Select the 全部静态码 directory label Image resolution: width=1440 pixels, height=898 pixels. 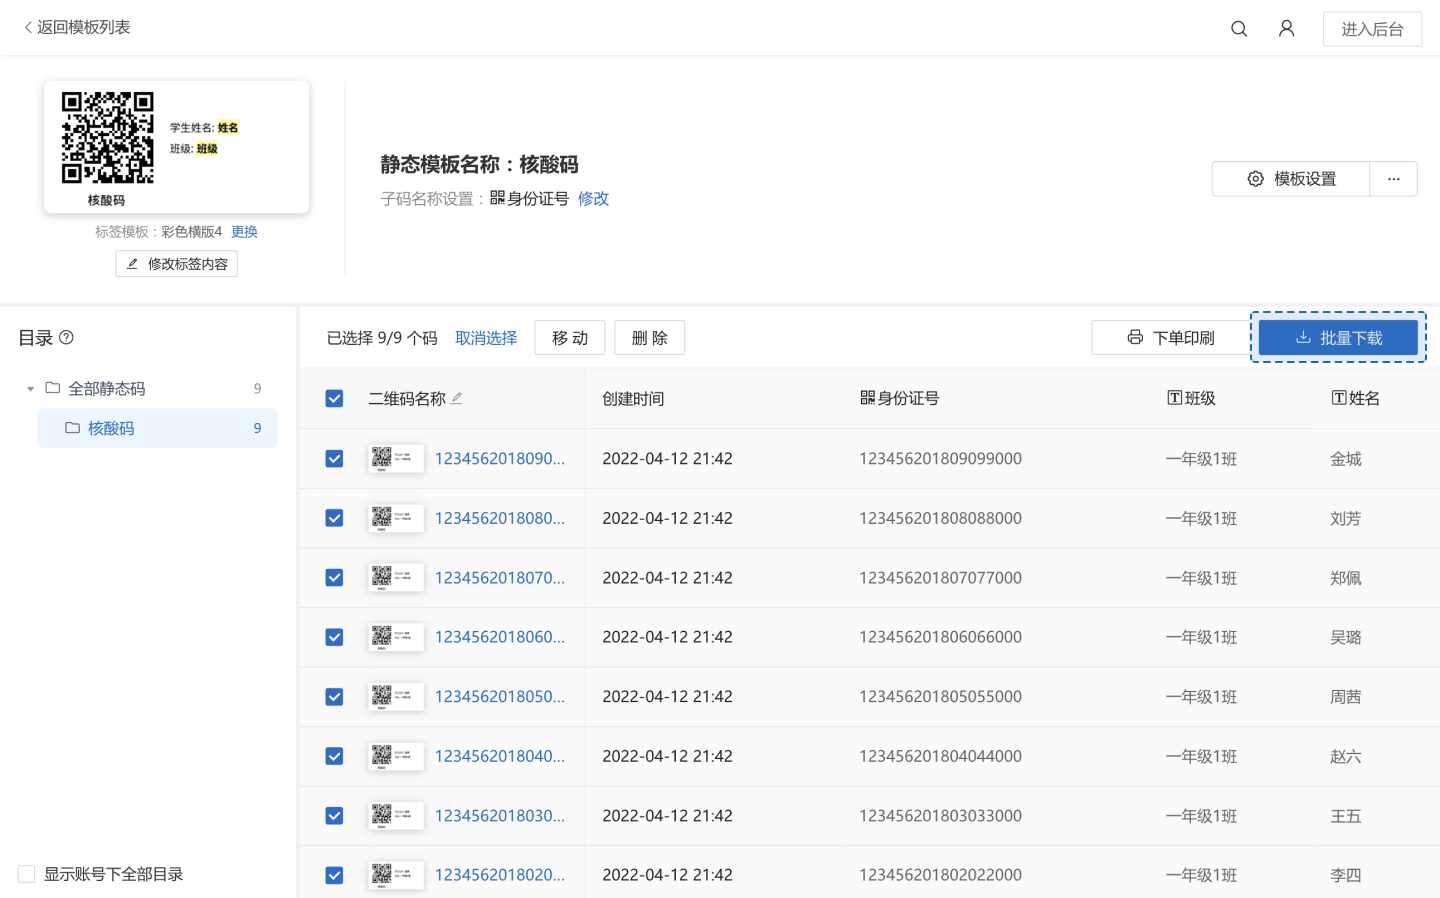(x=107, y=388)
